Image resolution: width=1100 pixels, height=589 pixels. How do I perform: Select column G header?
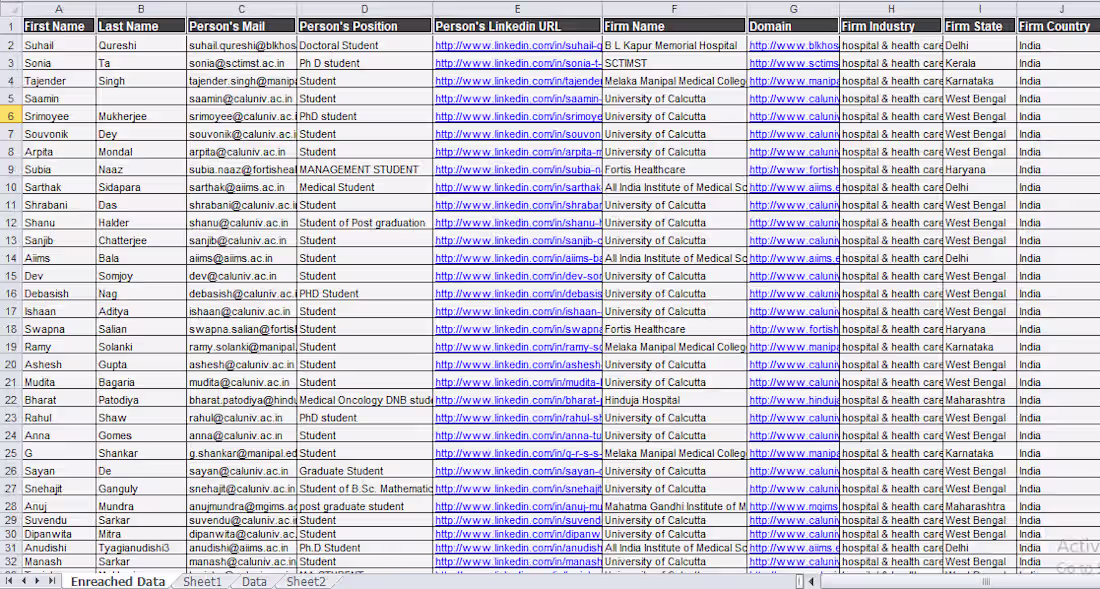click(x=793, y=8)
